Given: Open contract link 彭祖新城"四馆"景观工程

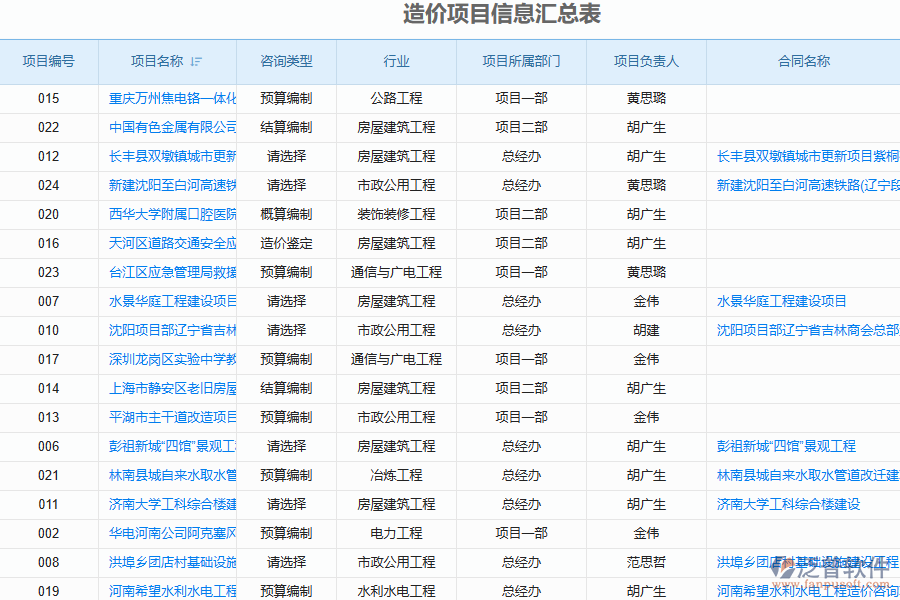Looking at the screenshot, I should coord(786,446).
